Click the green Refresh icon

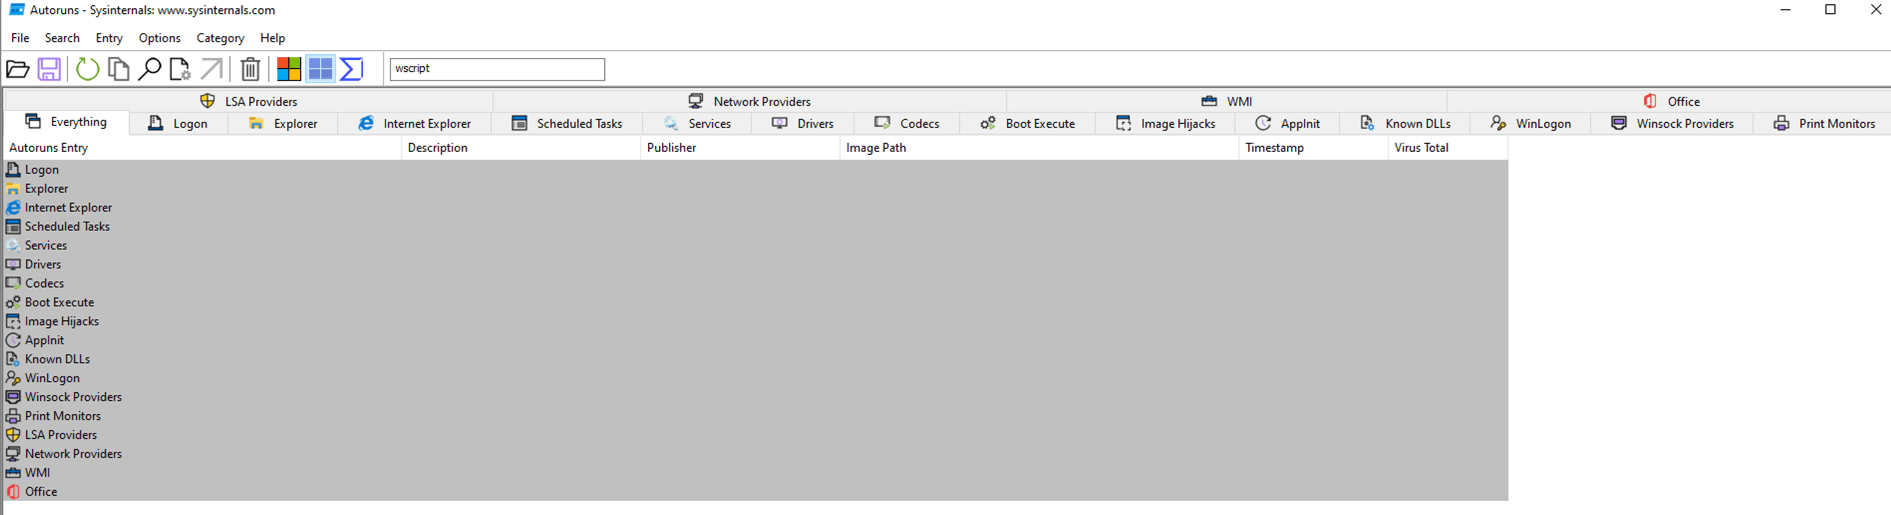pos(87,69)
